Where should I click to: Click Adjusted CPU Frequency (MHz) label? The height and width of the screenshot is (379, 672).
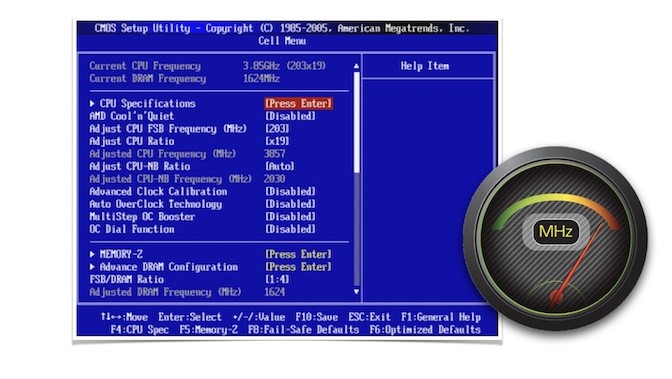click(x=162, y=154)
